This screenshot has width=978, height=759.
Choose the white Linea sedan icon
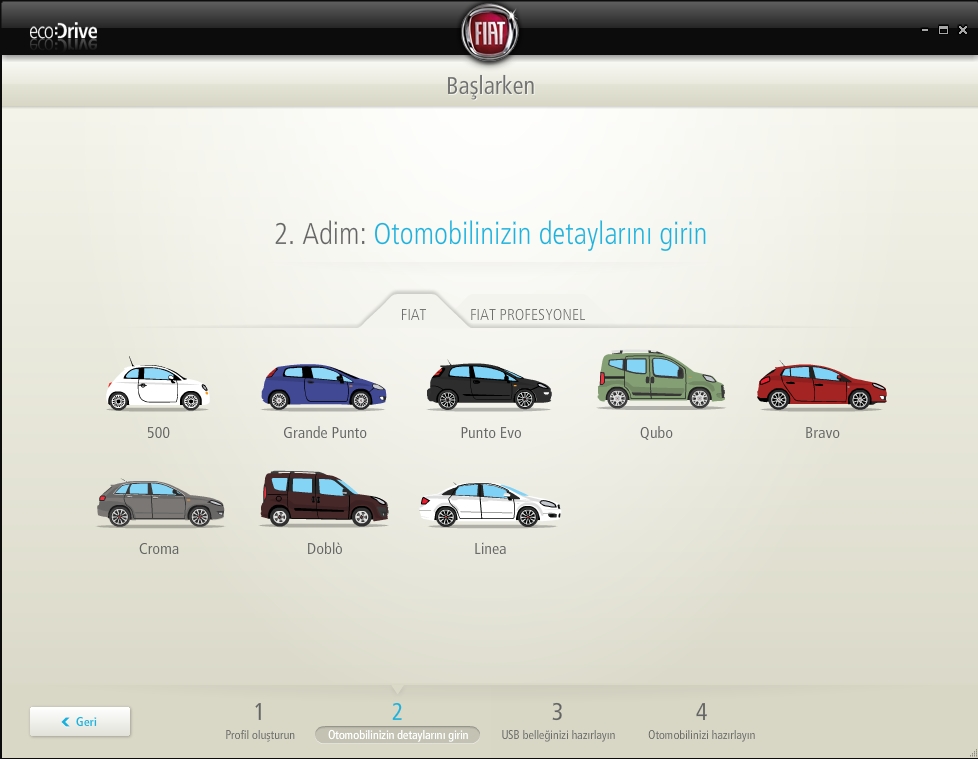coord(490,504)
